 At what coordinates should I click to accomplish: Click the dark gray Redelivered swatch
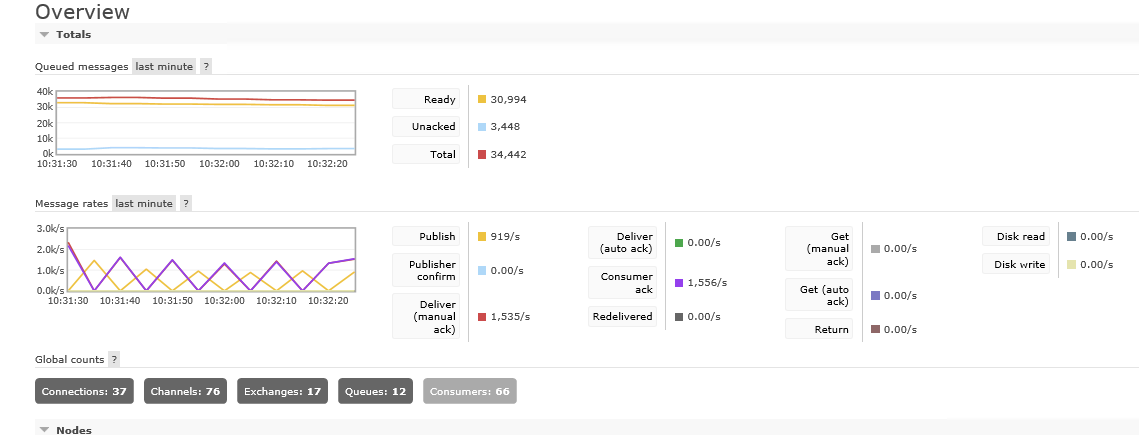[678, 317]
